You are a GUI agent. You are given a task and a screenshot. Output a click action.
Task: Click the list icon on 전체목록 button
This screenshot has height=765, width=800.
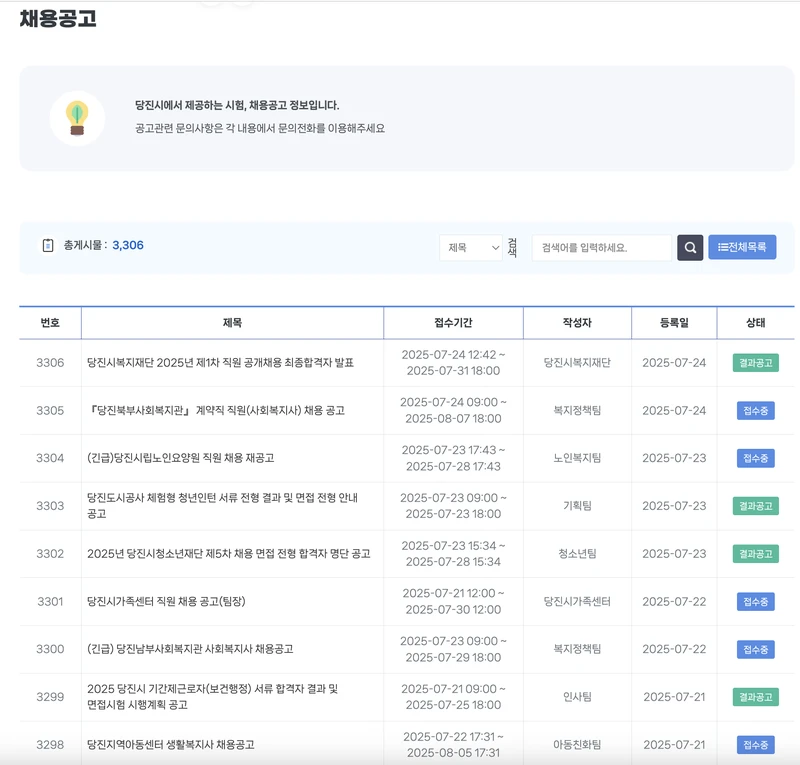click(x=725, y=246)
